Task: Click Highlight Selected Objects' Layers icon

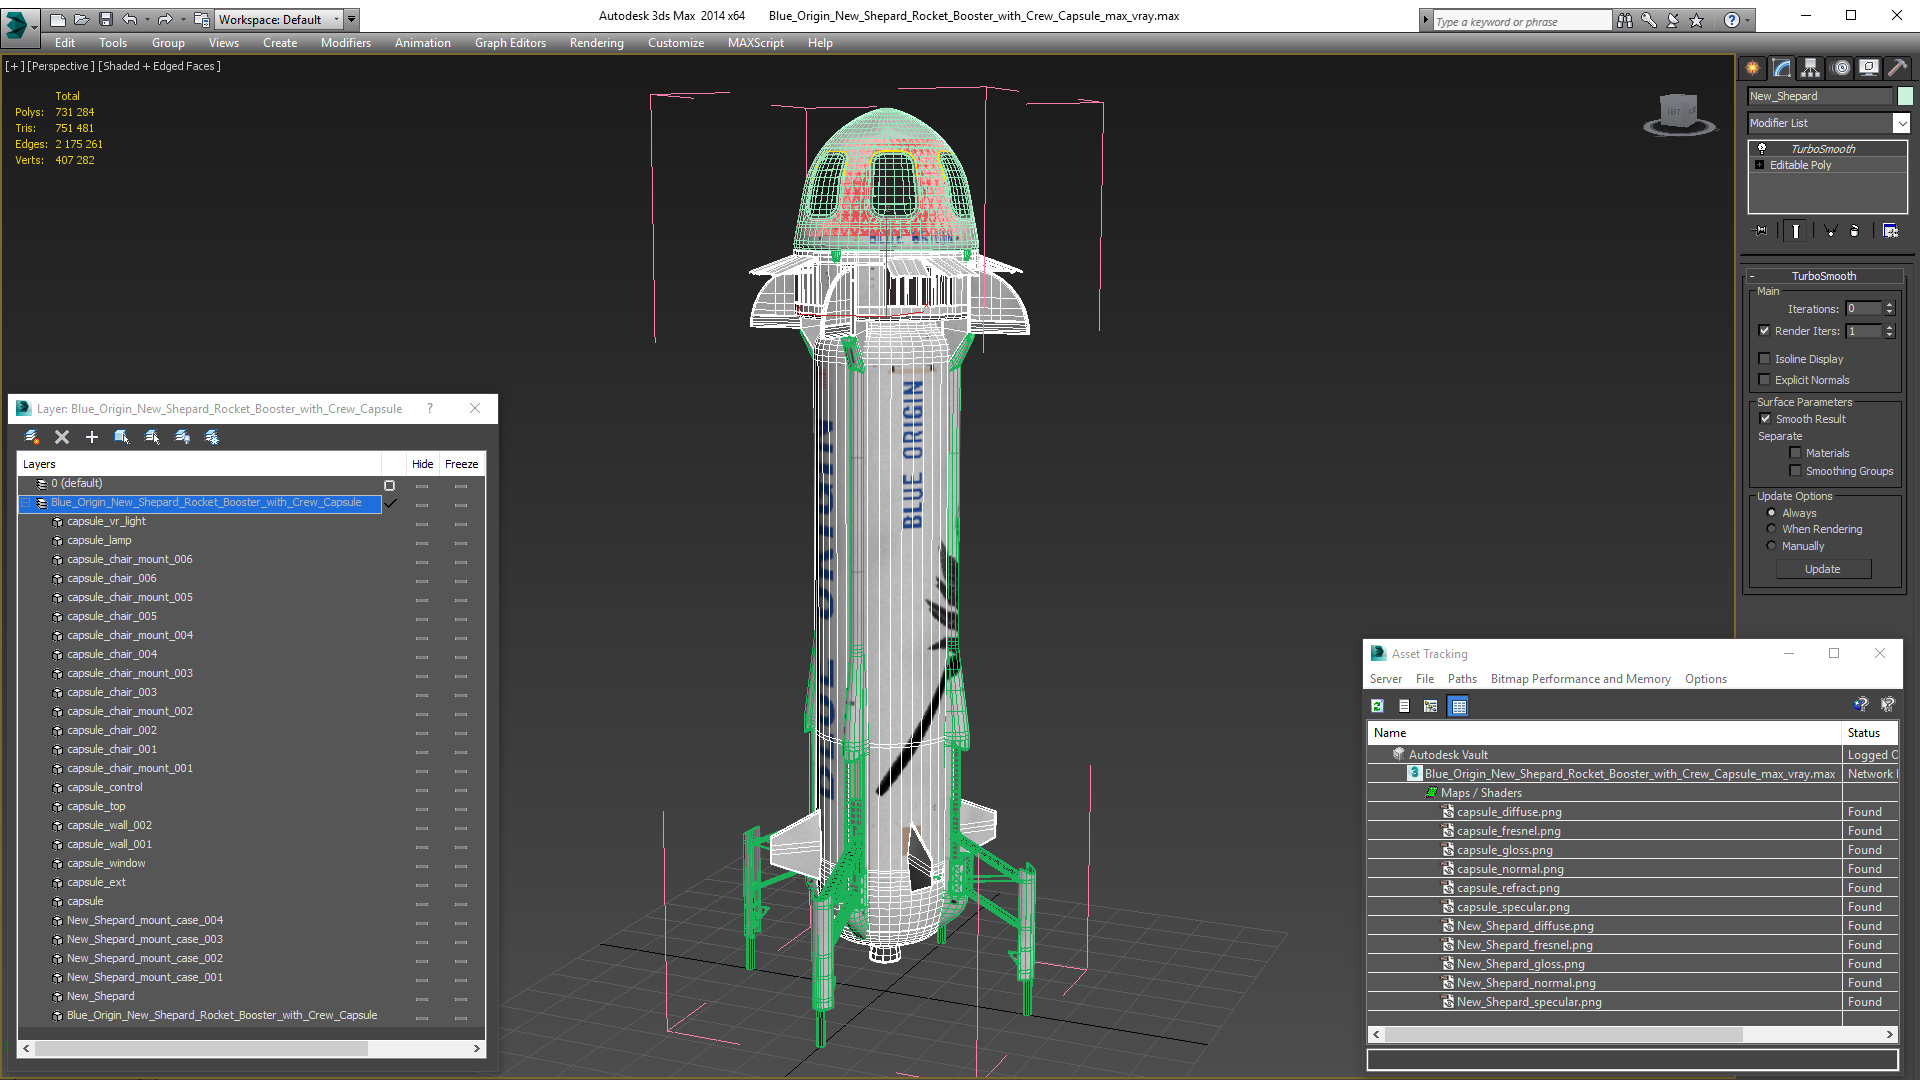Action: [x=152, y=437]
